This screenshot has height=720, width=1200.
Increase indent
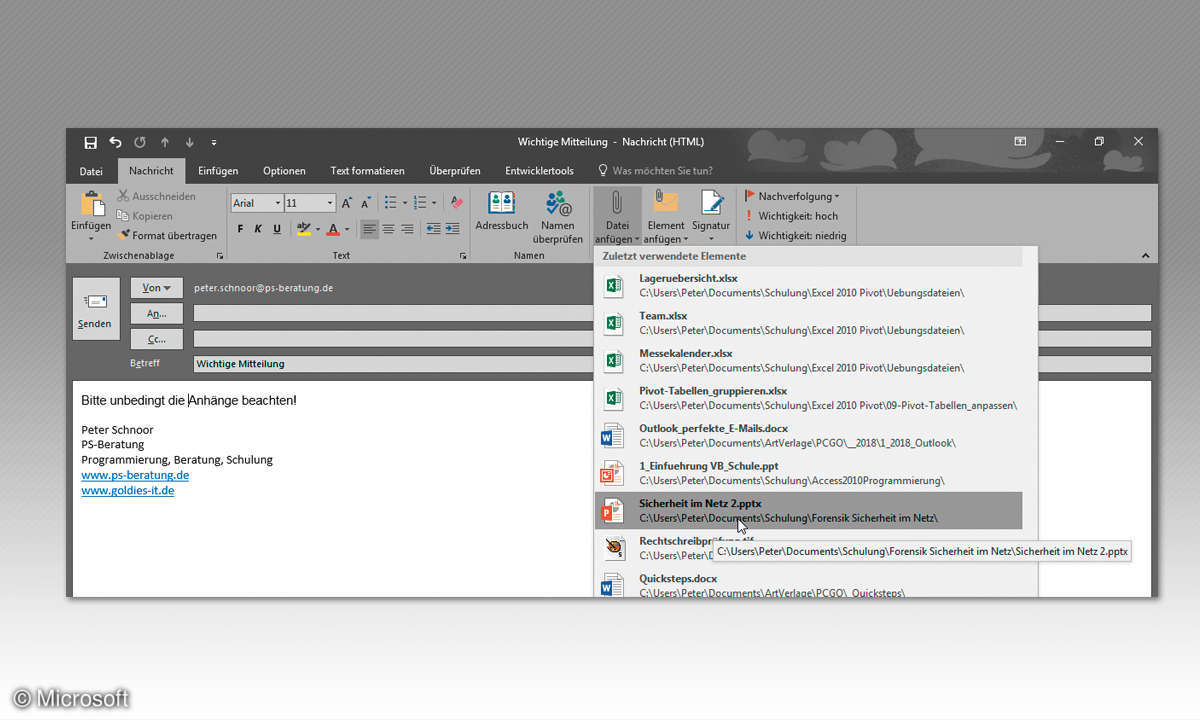pyautogui.click(x=452, y=229)
